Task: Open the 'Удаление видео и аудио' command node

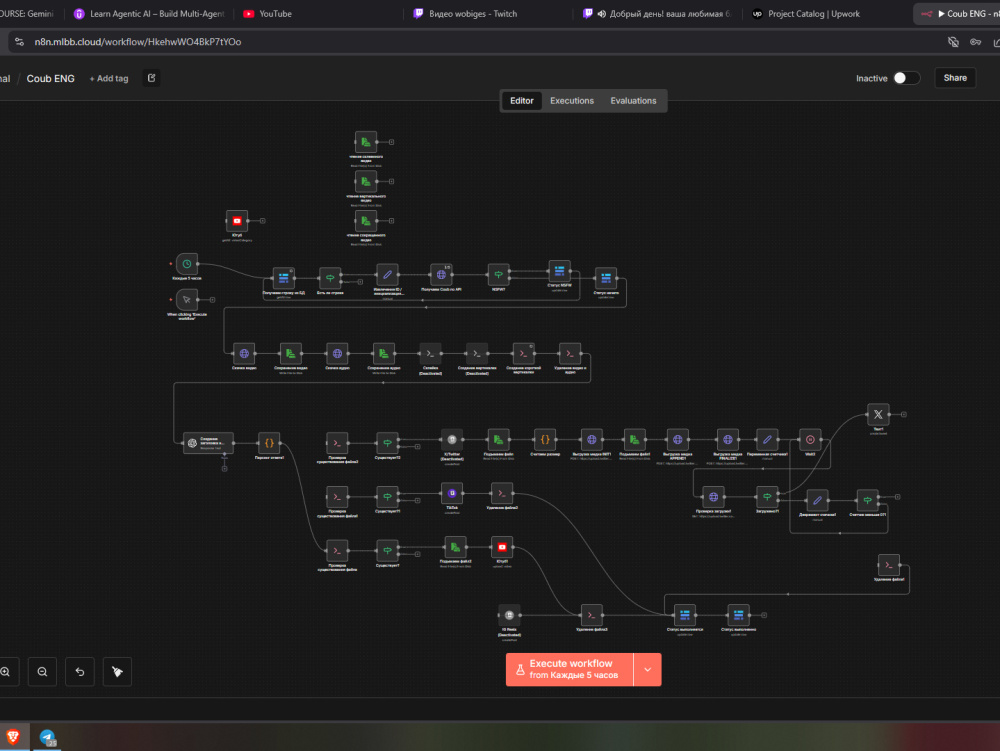Action: pyautogui.click(x=570, y=353)
